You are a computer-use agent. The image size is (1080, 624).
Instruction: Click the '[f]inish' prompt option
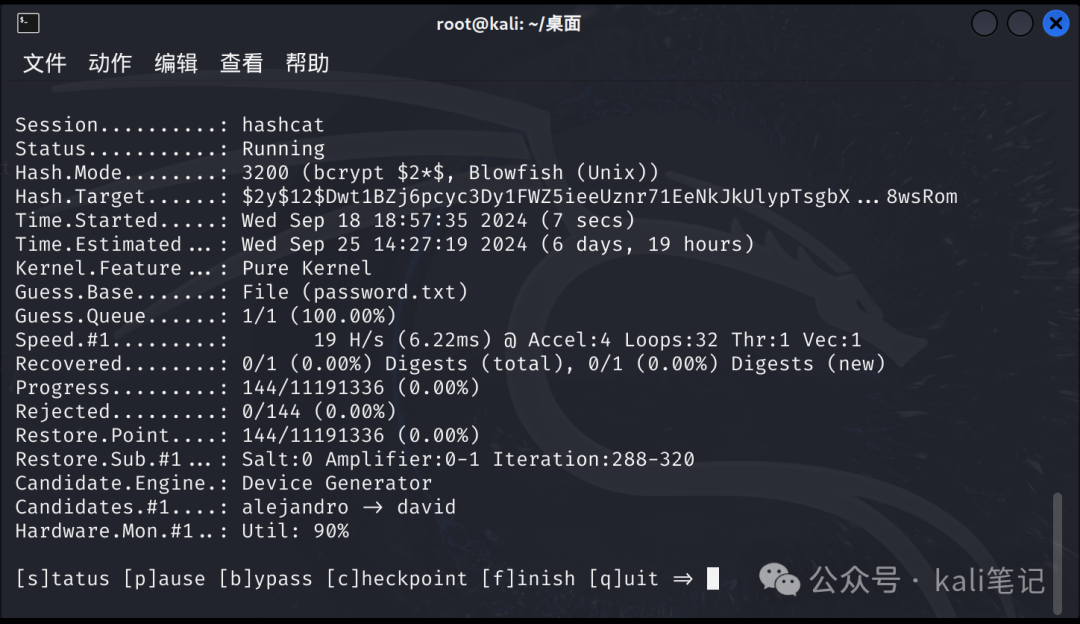[x=528, y=579]
